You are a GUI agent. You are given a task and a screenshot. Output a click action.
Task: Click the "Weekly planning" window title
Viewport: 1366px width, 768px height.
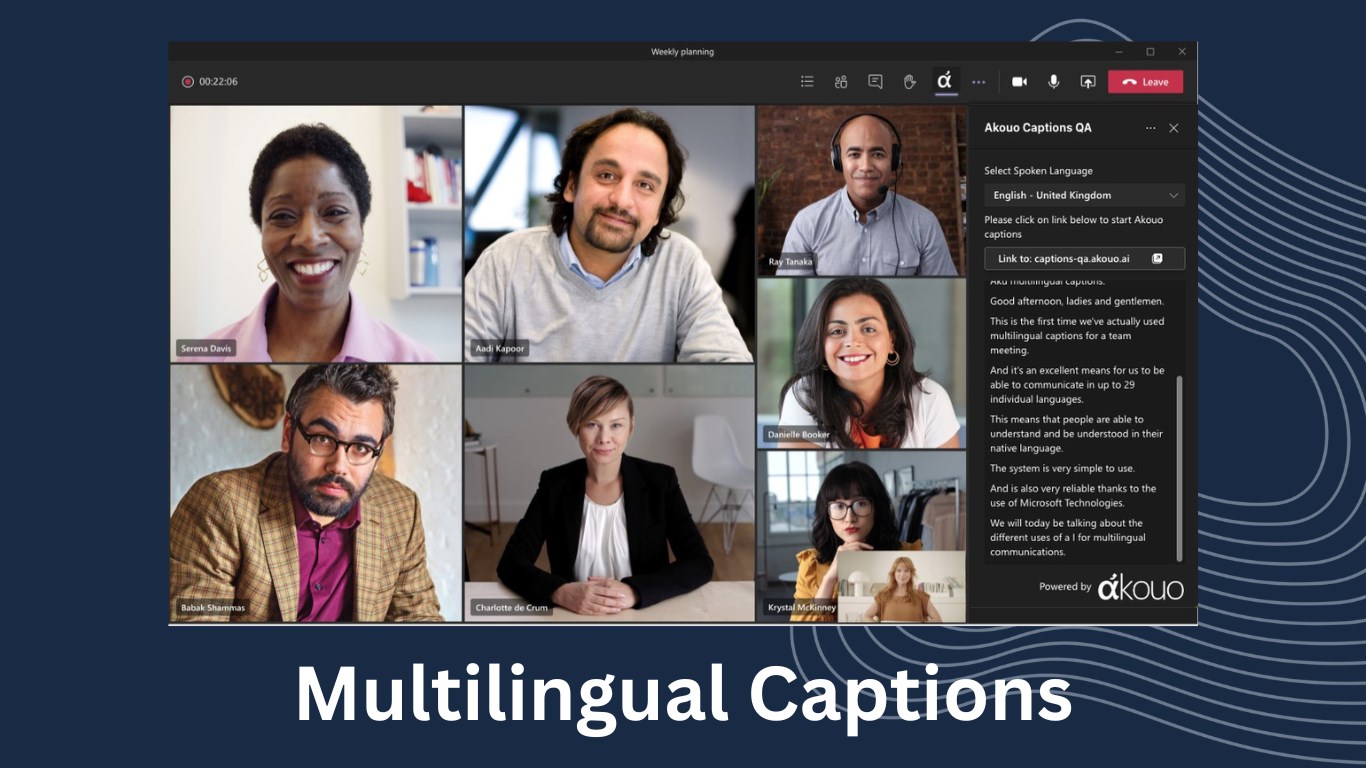(x=682, y=52)
